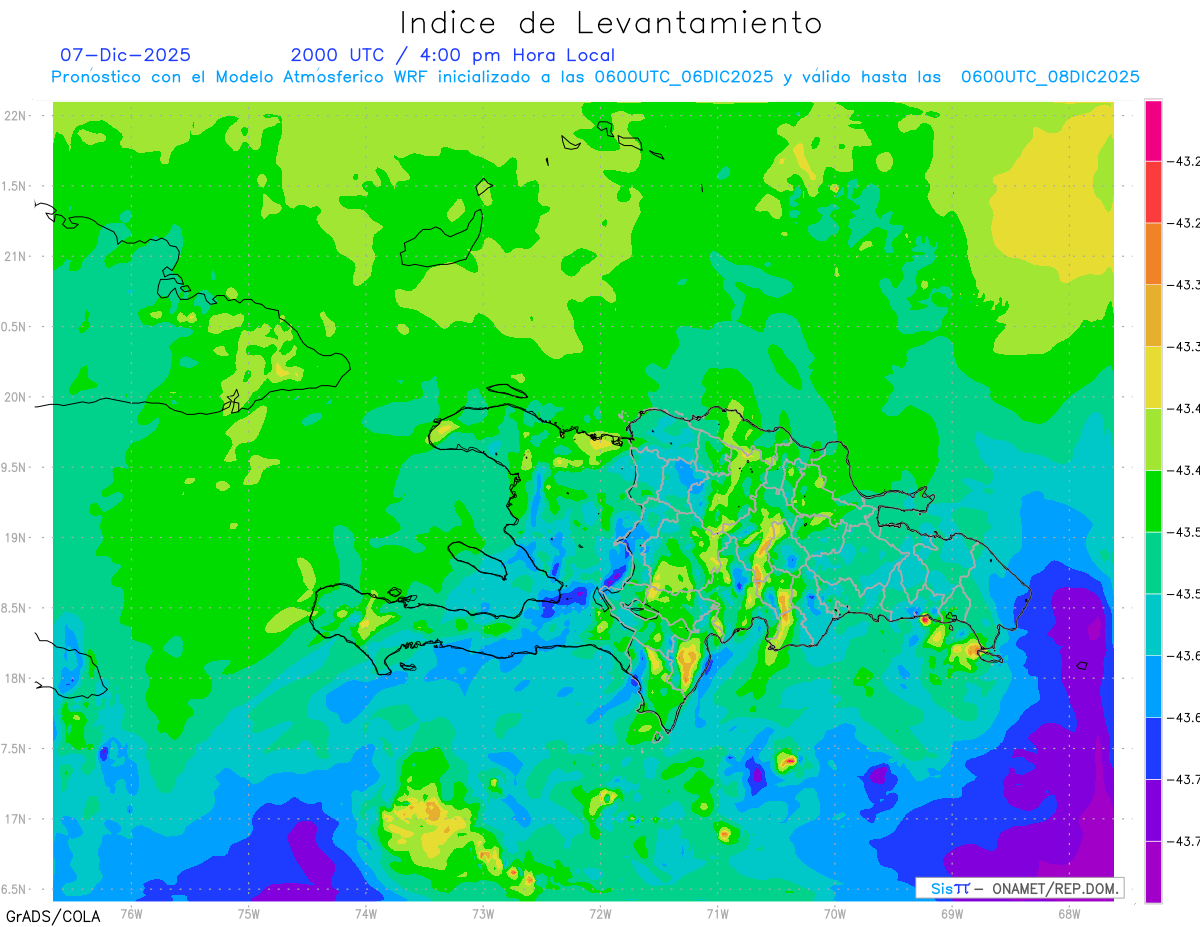Click the '1.5N' latitude label

(x=14, y=186)
